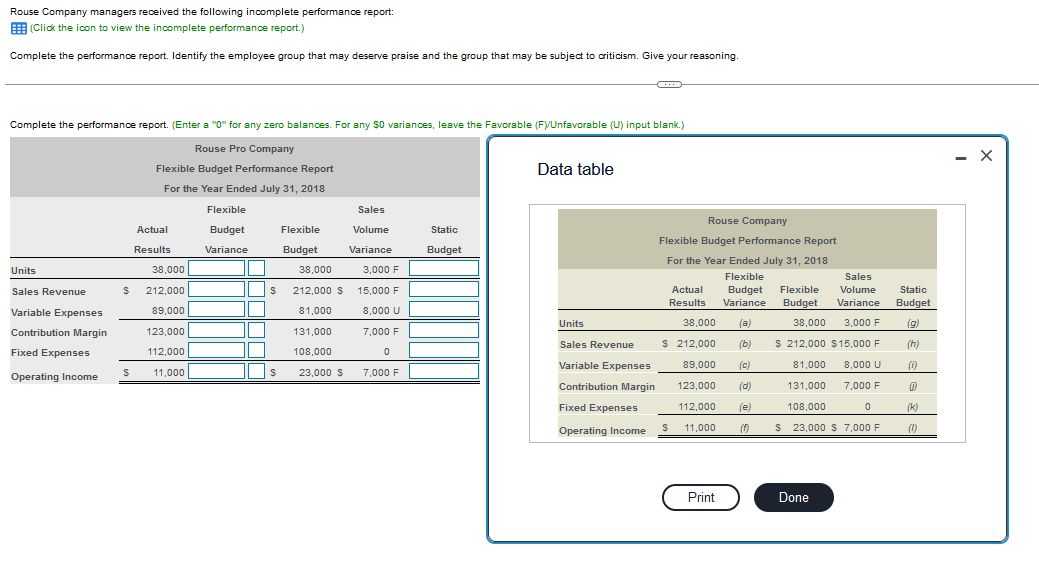Viewport: 1039px width, 572px height.
Task: Select Contribution Margin flexible budget variance amount field
Action: pyautogui.click(x=217, y=330)
